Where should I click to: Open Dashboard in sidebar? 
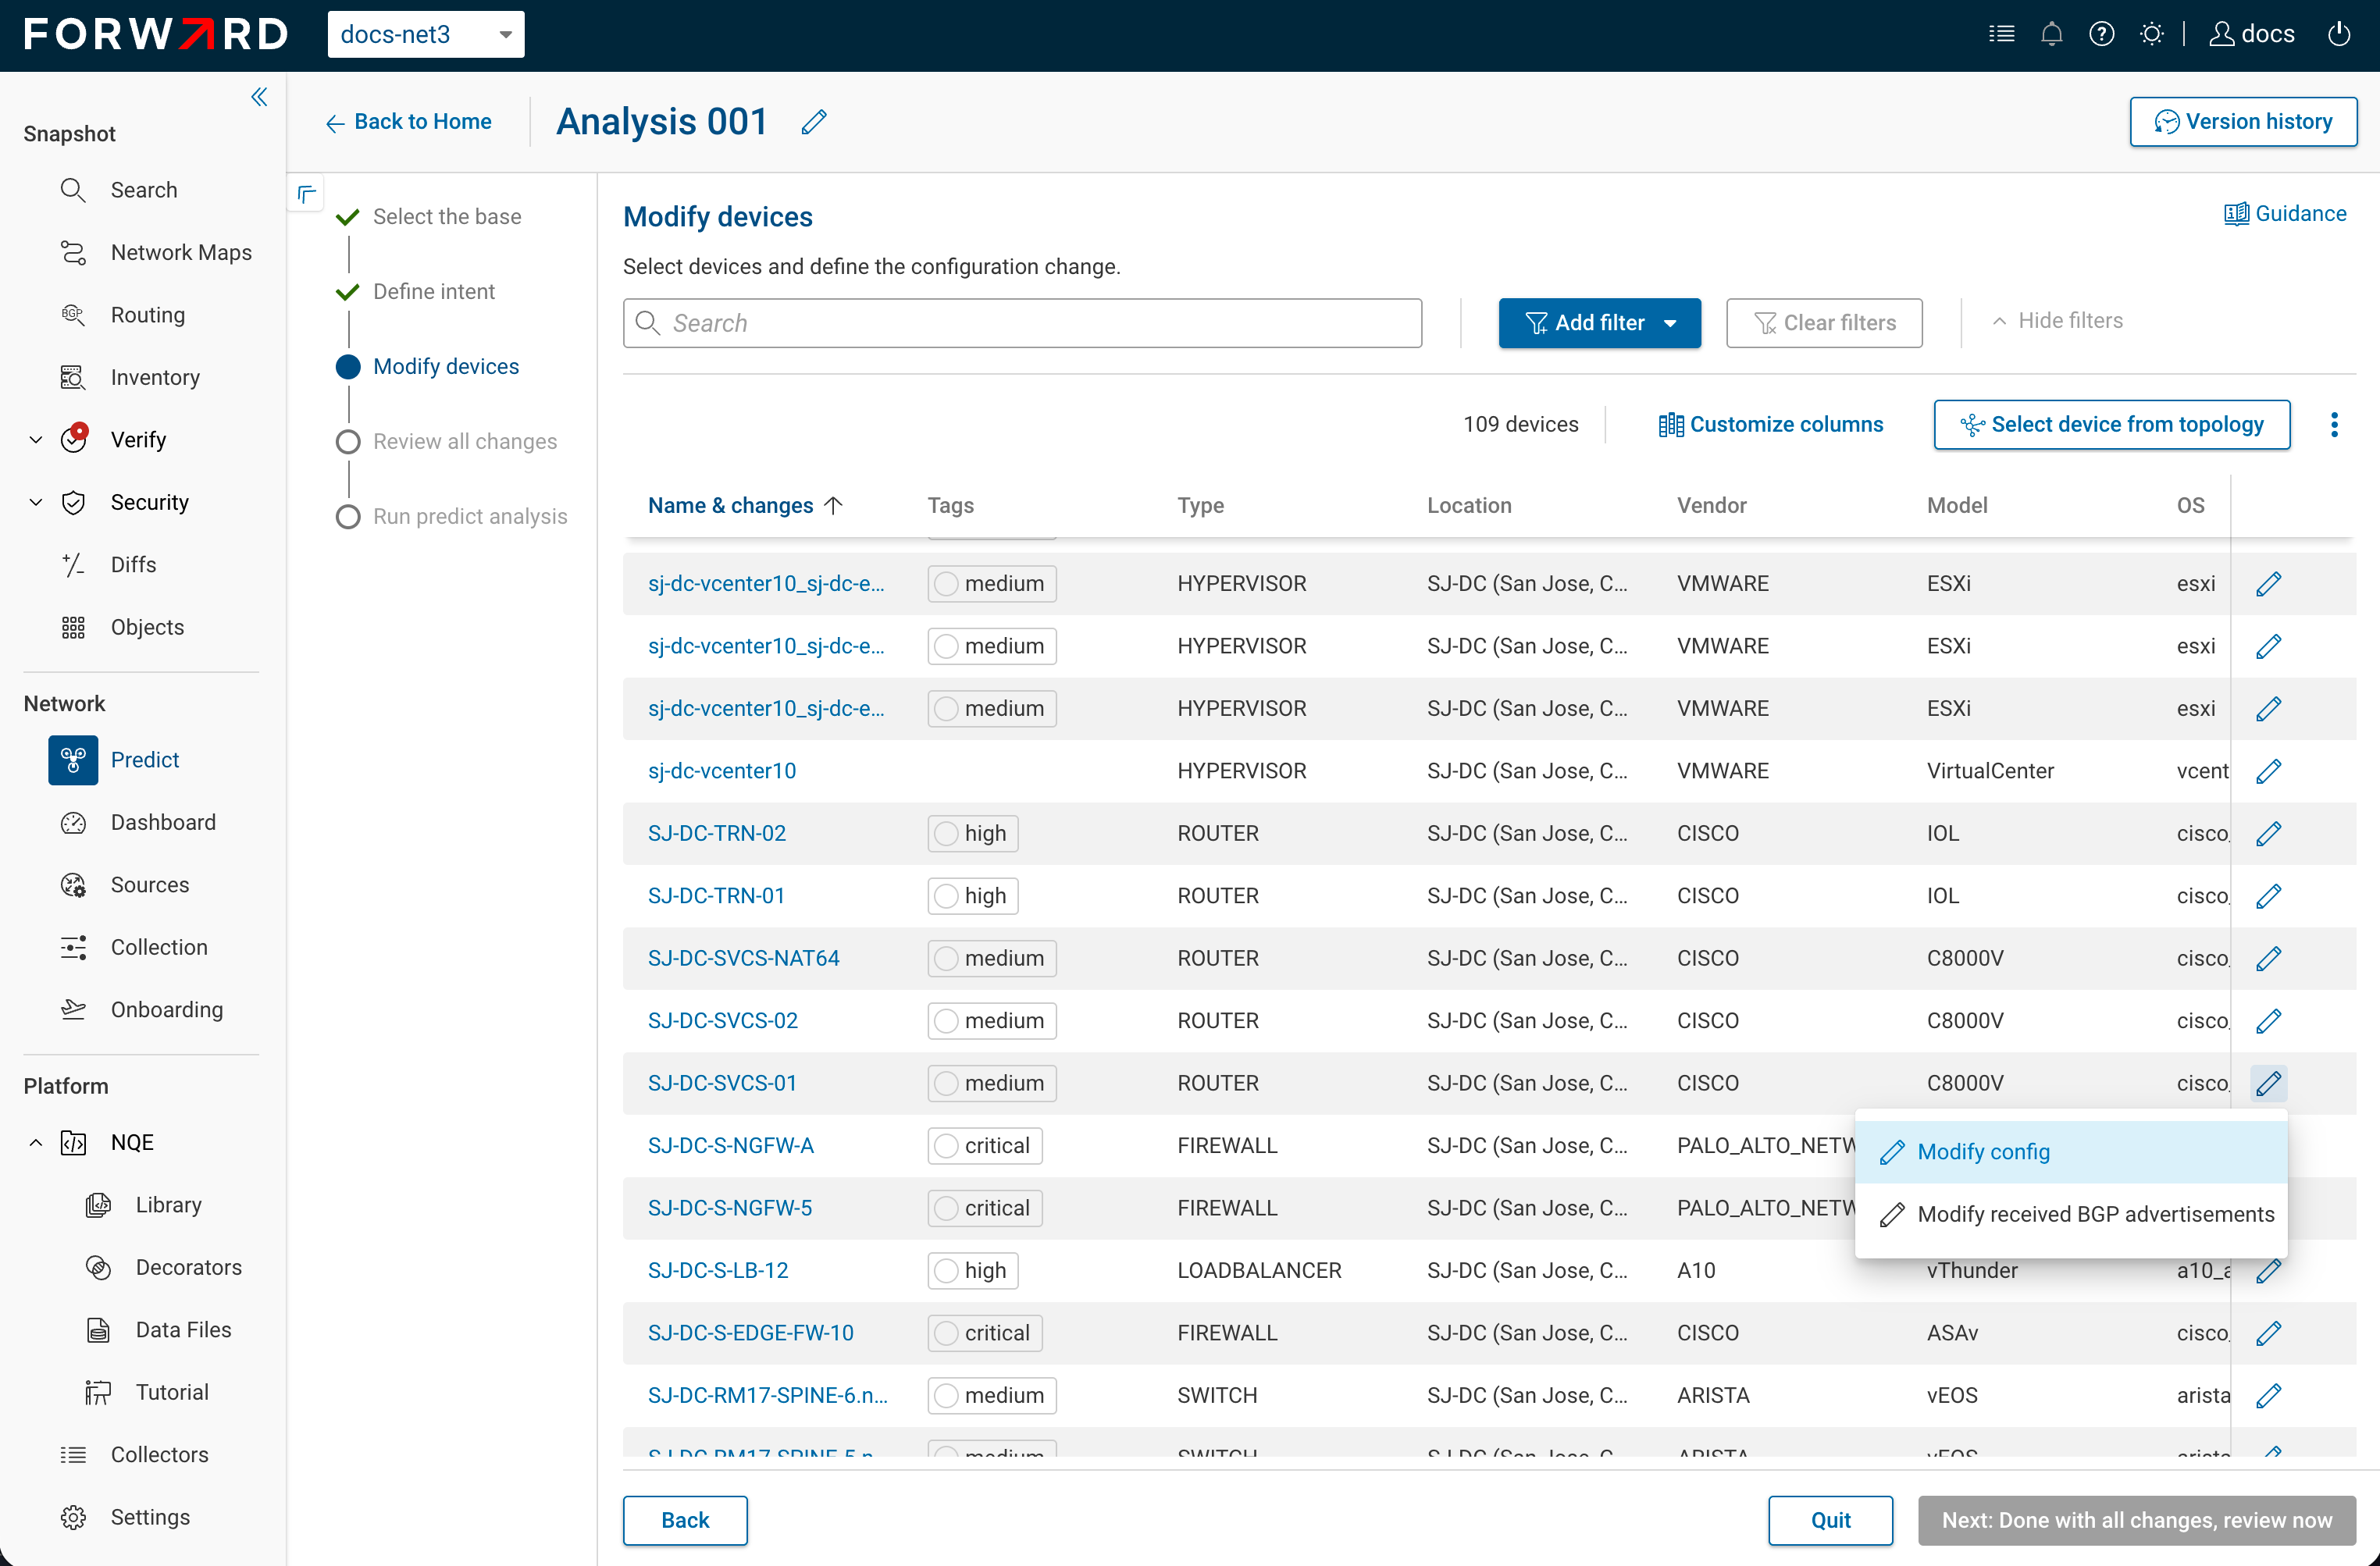point(163,822)
